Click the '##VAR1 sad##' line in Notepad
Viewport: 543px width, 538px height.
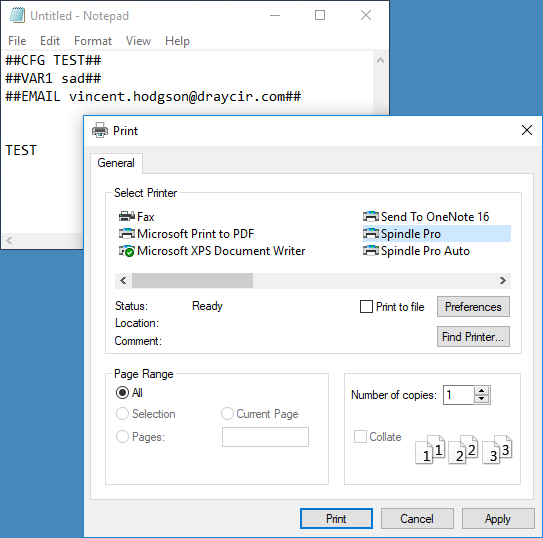(53, 79)
